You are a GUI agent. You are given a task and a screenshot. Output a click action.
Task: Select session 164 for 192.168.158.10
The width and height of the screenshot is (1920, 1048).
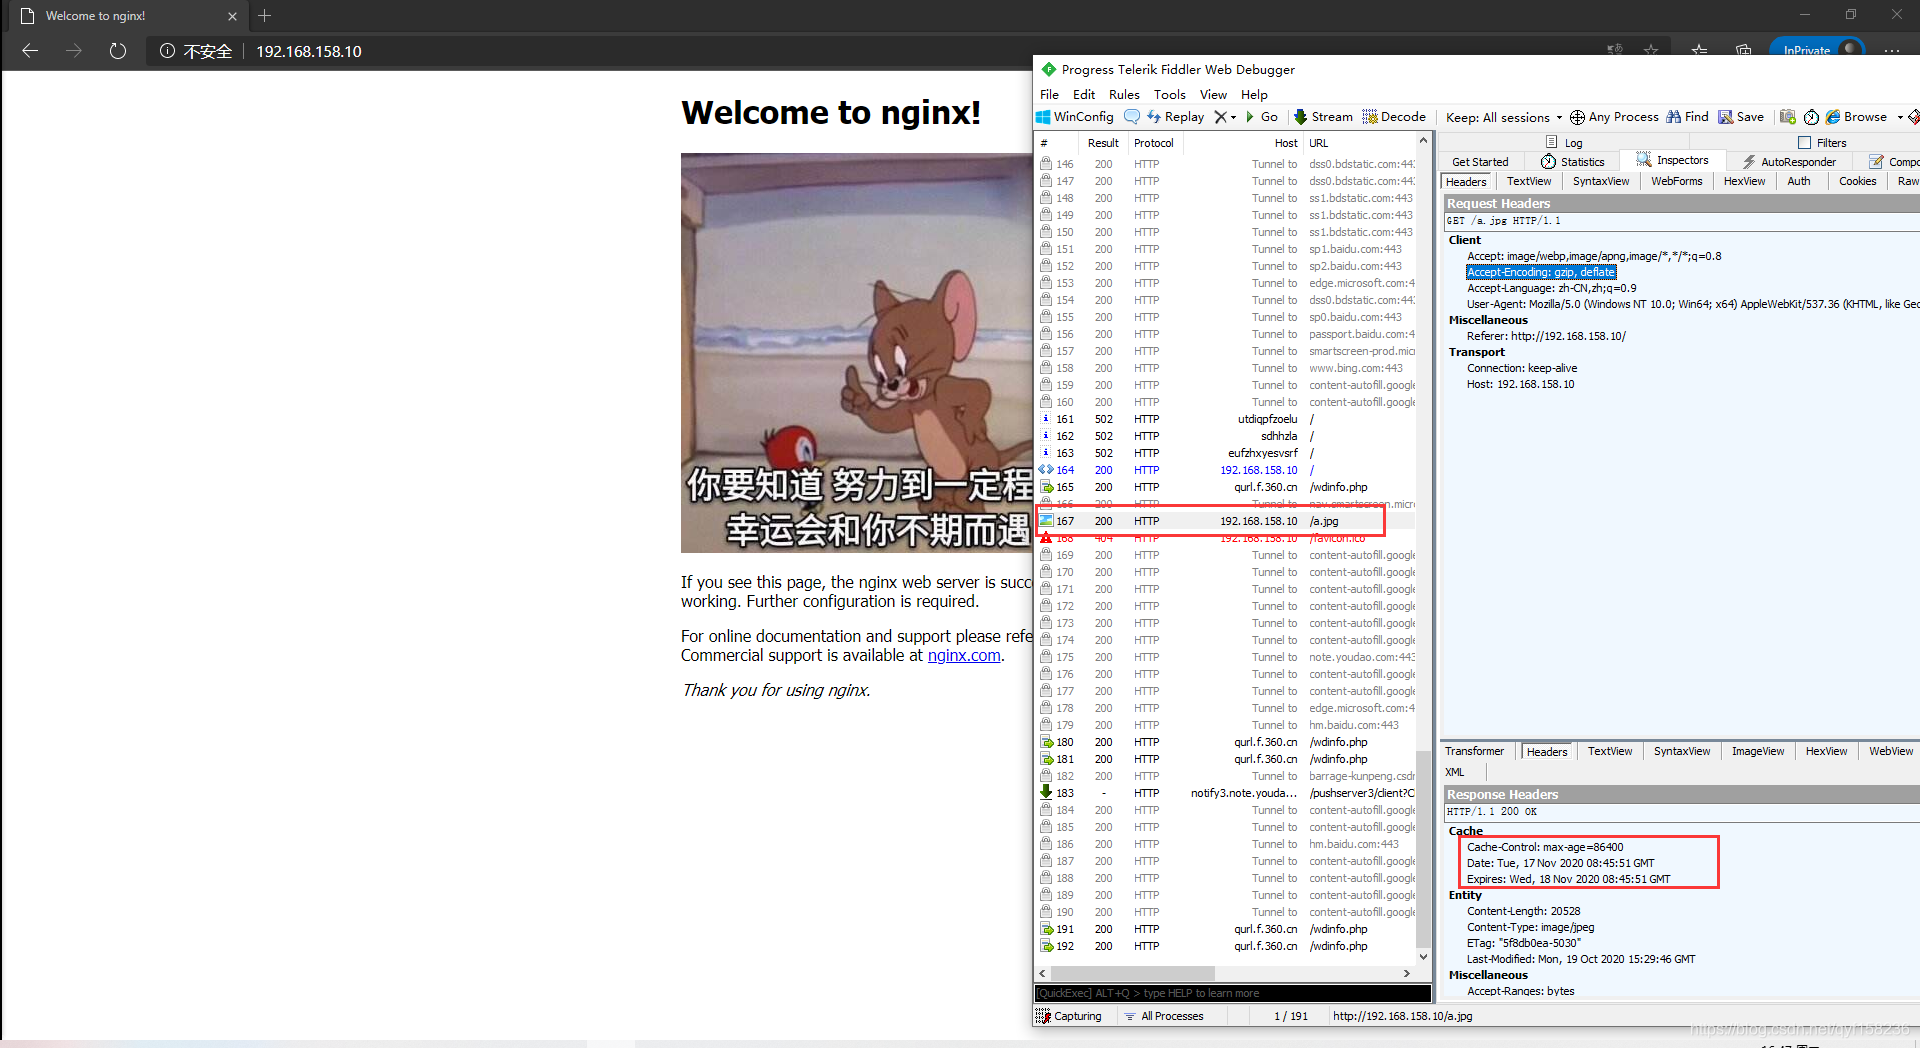(1225, 470)
